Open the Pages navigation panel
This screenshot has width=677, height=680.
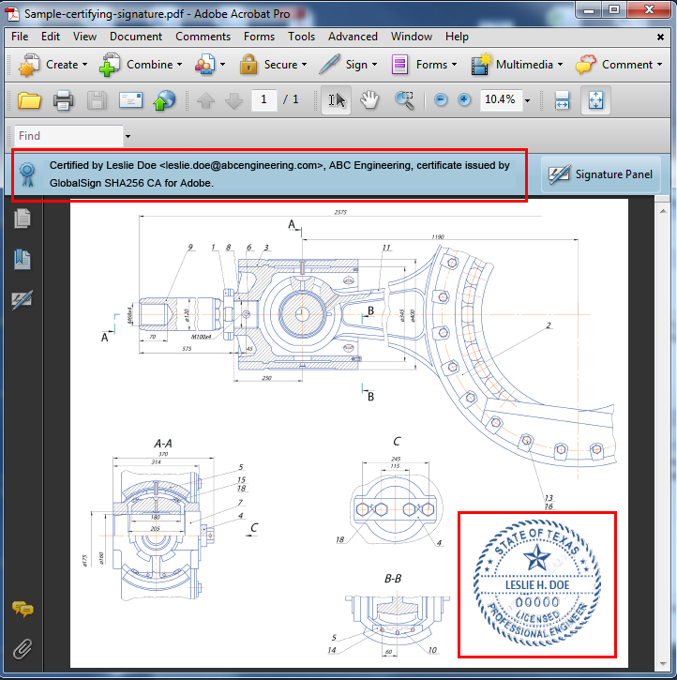22,219
